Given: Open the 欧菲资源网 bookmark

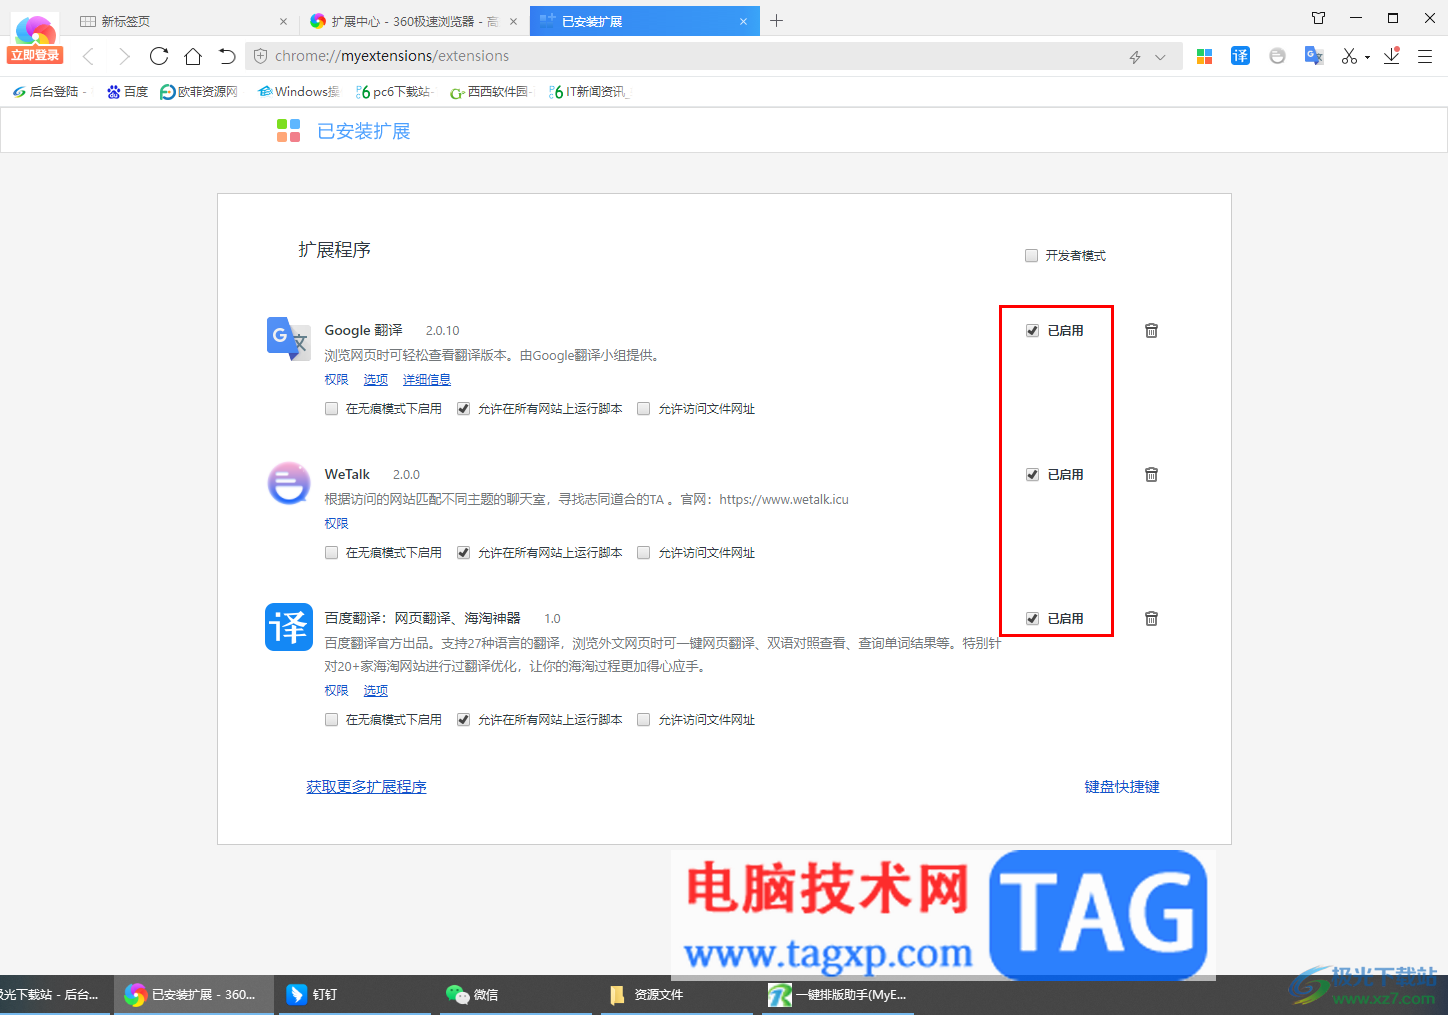Looking at the screenshot, I should click(199, 92).
